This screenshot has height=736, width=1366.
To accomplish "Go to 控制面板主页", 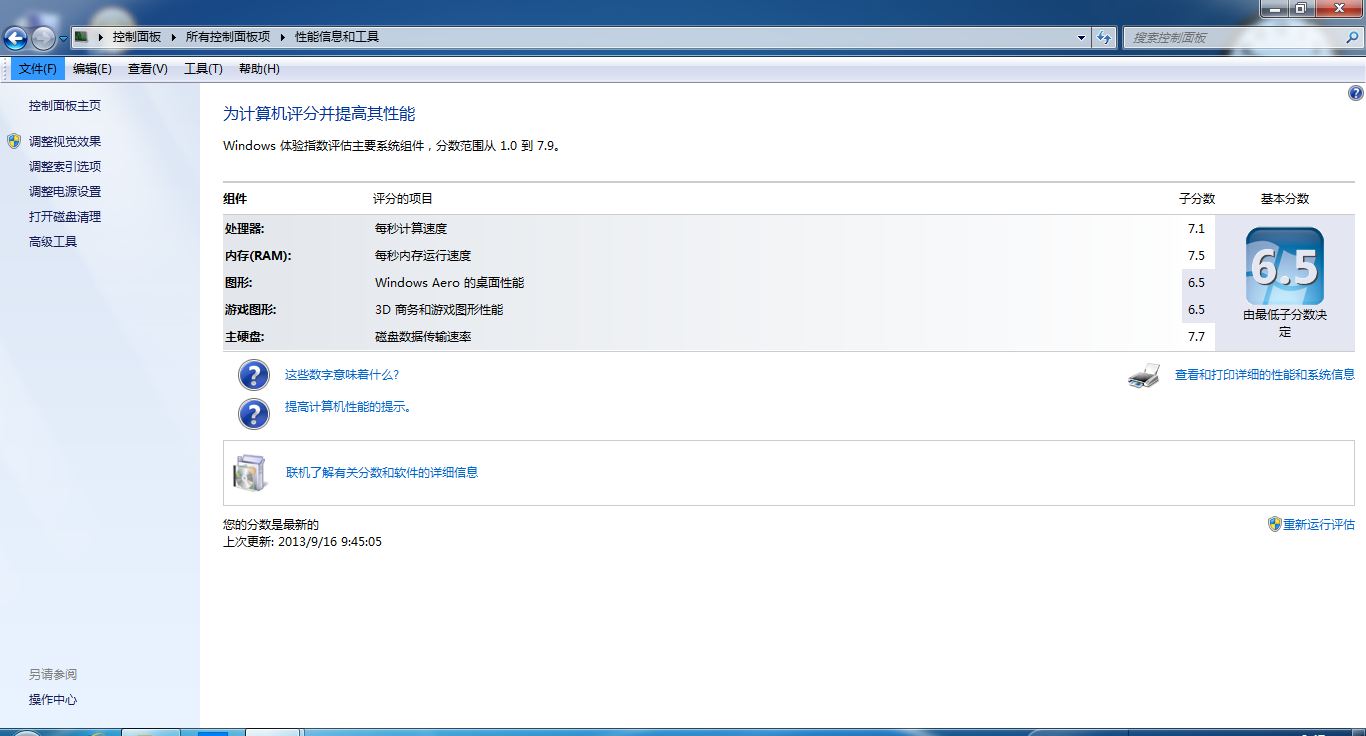I will [65, 105].
